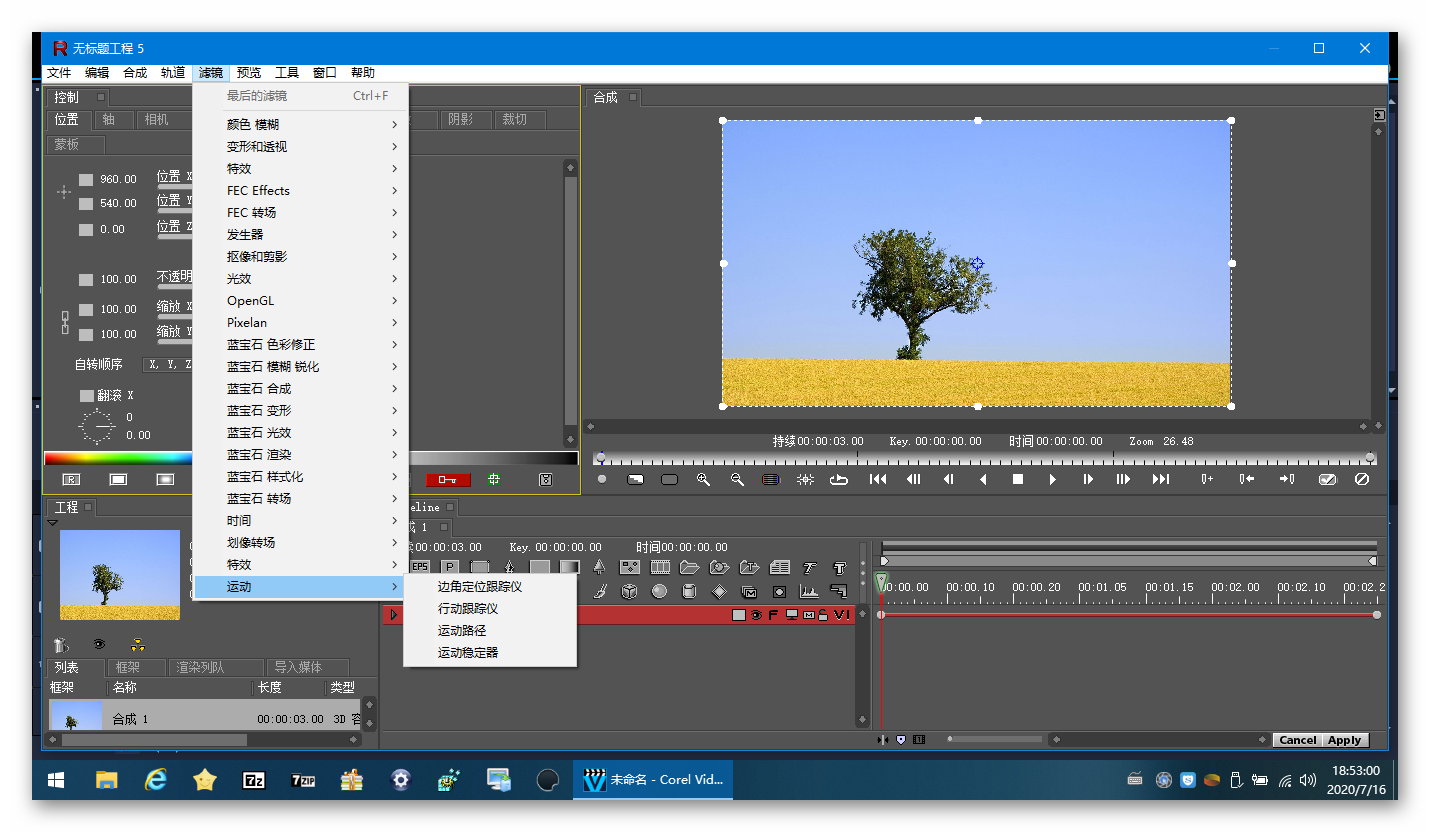Toggle the checkbox beside 翻滚 X
Viewport: 1430px width, 832px height.
point(86,396)
